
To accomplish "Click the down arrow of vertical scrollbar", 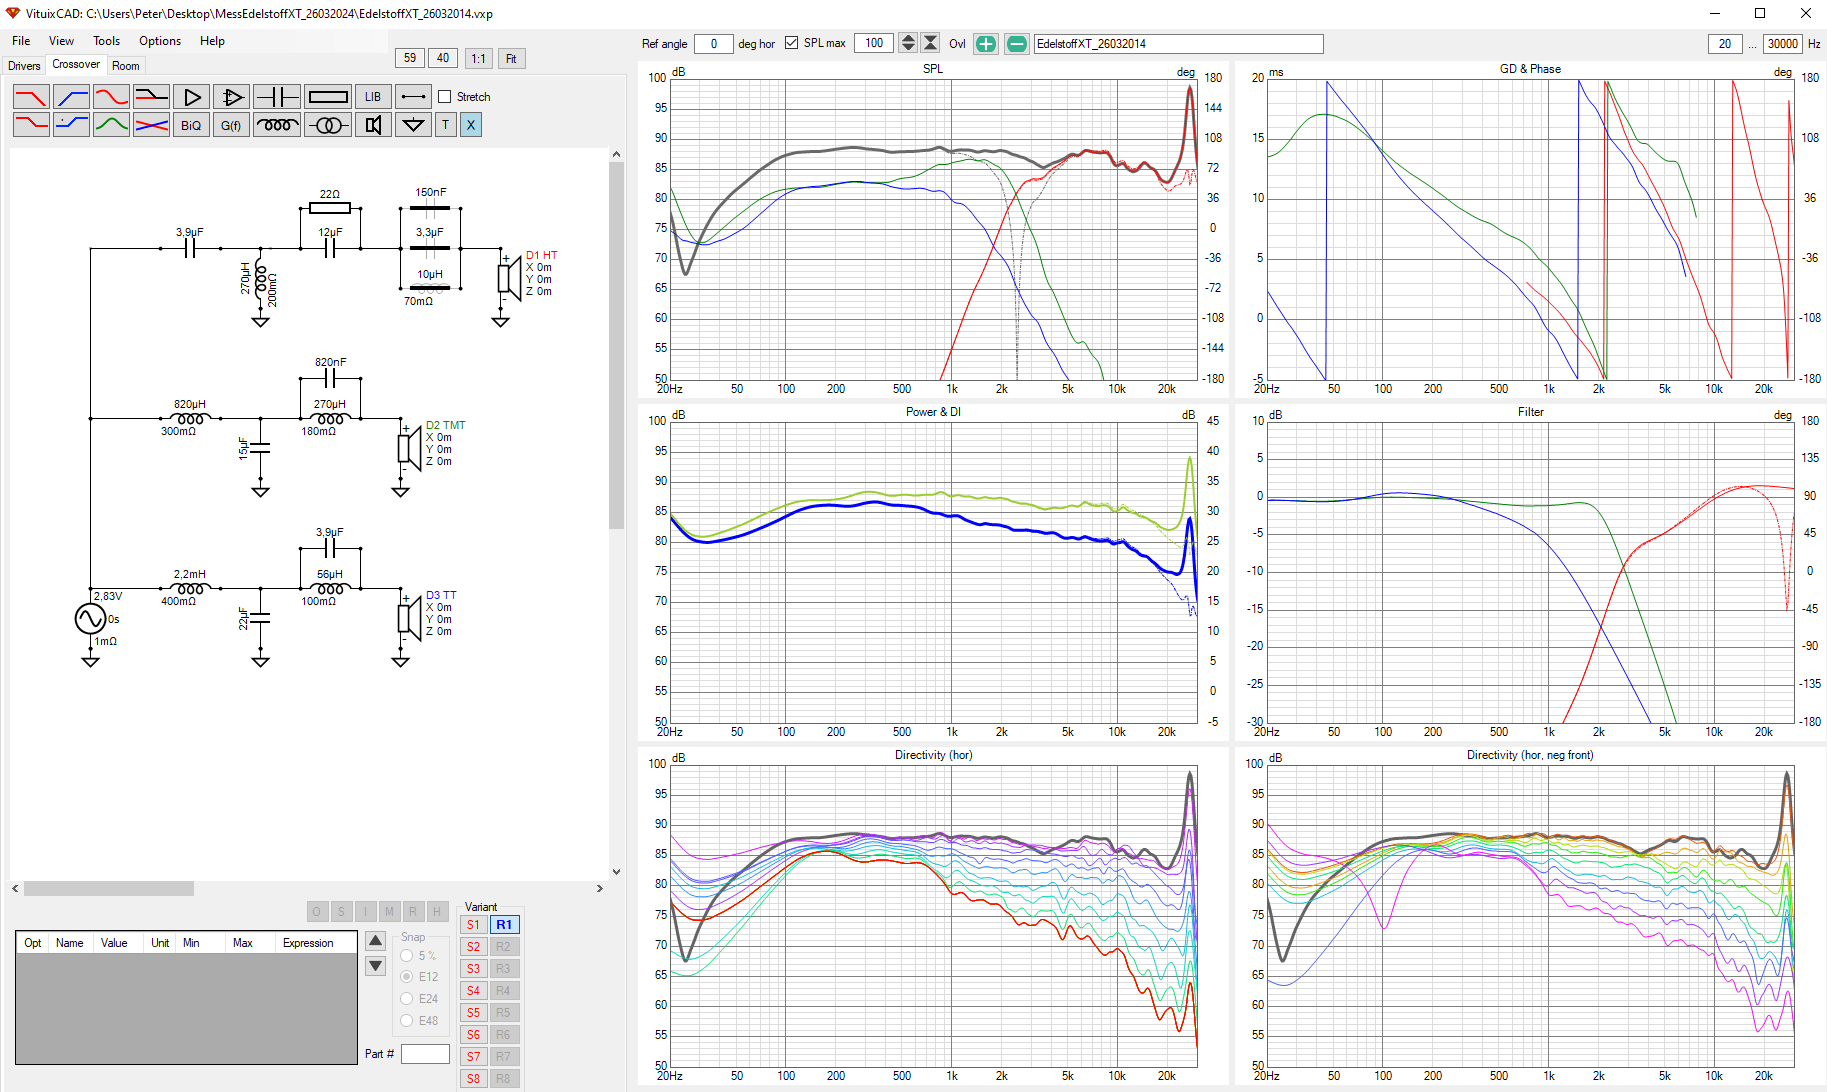I will click(616, 871).
